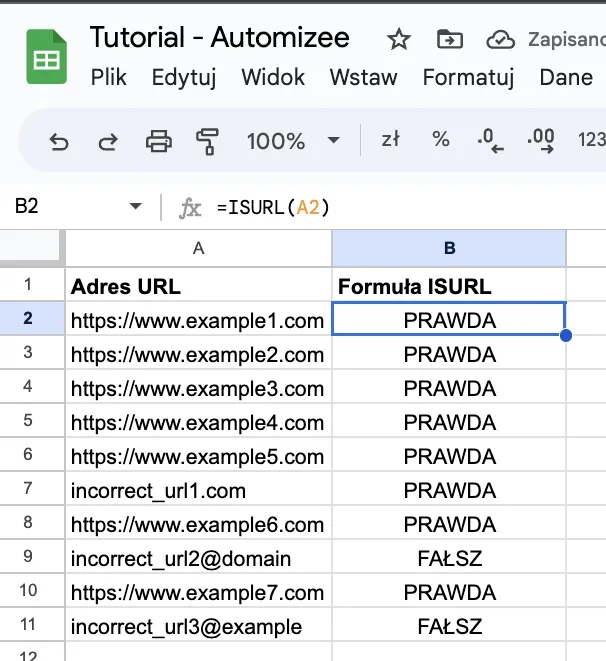Apply currency format with zł button
The width and height of the screenshot is (606, 661).
tap(390, 139)
